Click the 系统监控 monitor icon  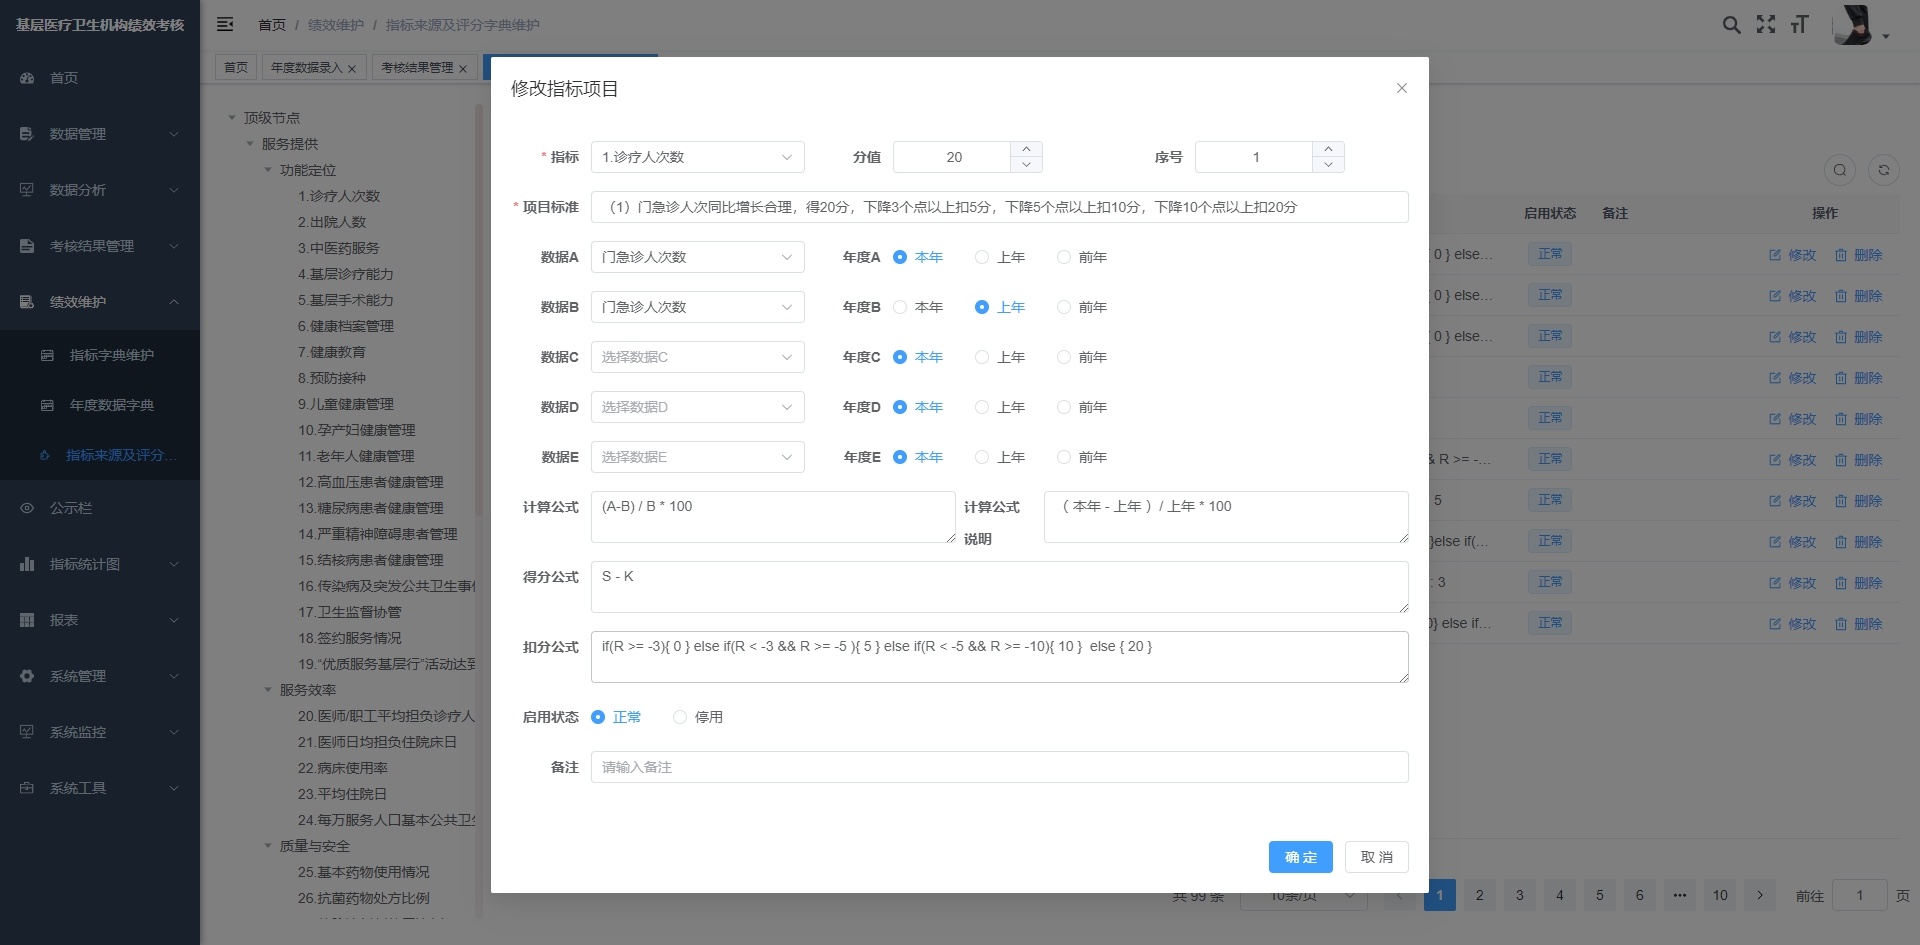(27, 732)
